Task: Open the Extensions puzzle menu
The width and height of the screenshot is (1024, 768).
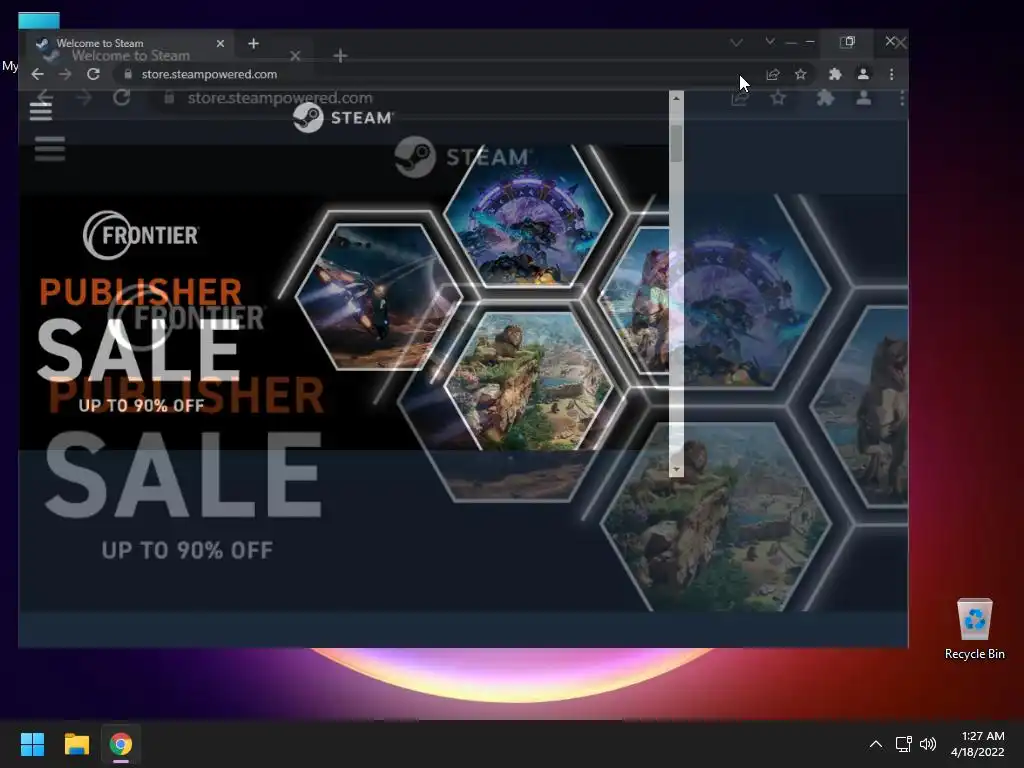Action: [x=835, y=74]
